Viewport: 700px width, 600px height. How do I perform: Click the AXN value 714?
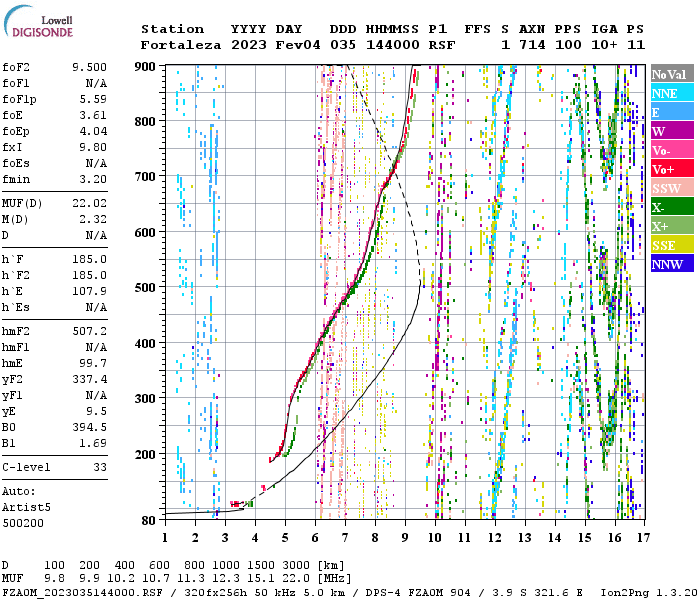pyautogui.click(x=532, y=45)
